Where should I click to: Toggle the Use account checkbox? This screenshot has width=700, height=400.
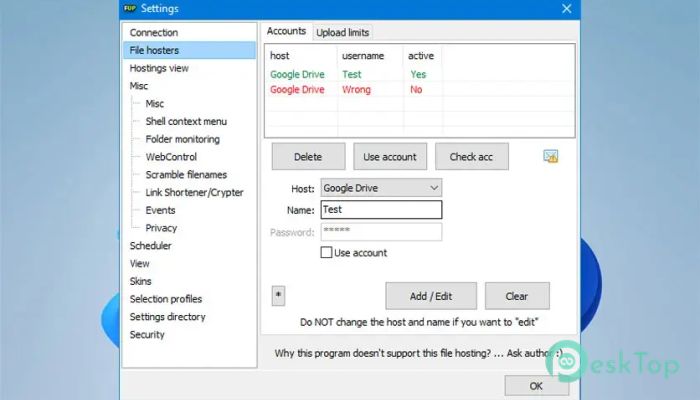[x=326, y=253]
